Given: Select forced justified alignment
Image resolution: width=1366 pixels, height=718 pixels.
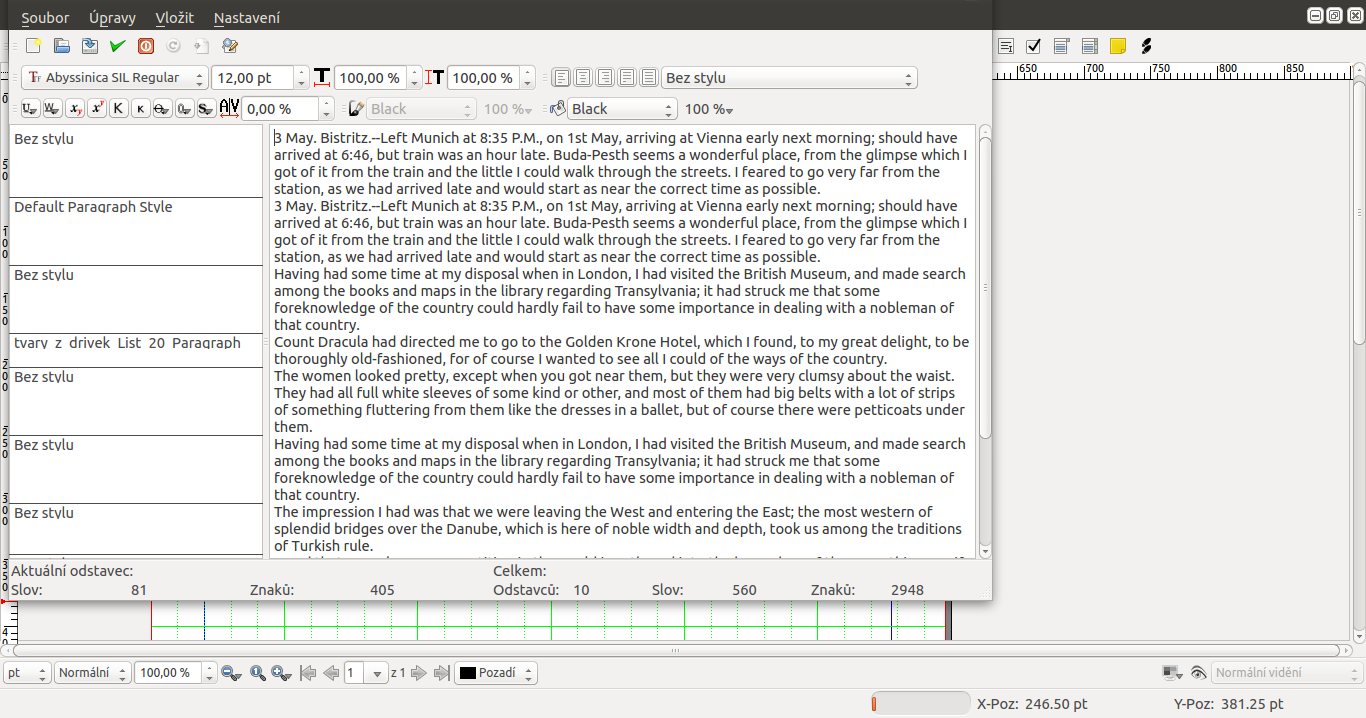Looking at the screenshot, I should [649, 77].
